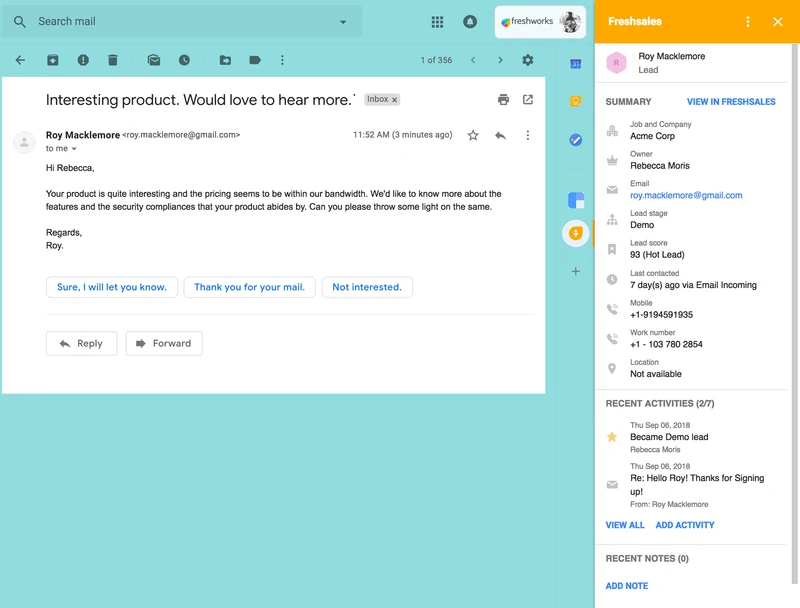Click VIEW ALL activities link
This screenshot has width=800, height=608.
point(624,525)
